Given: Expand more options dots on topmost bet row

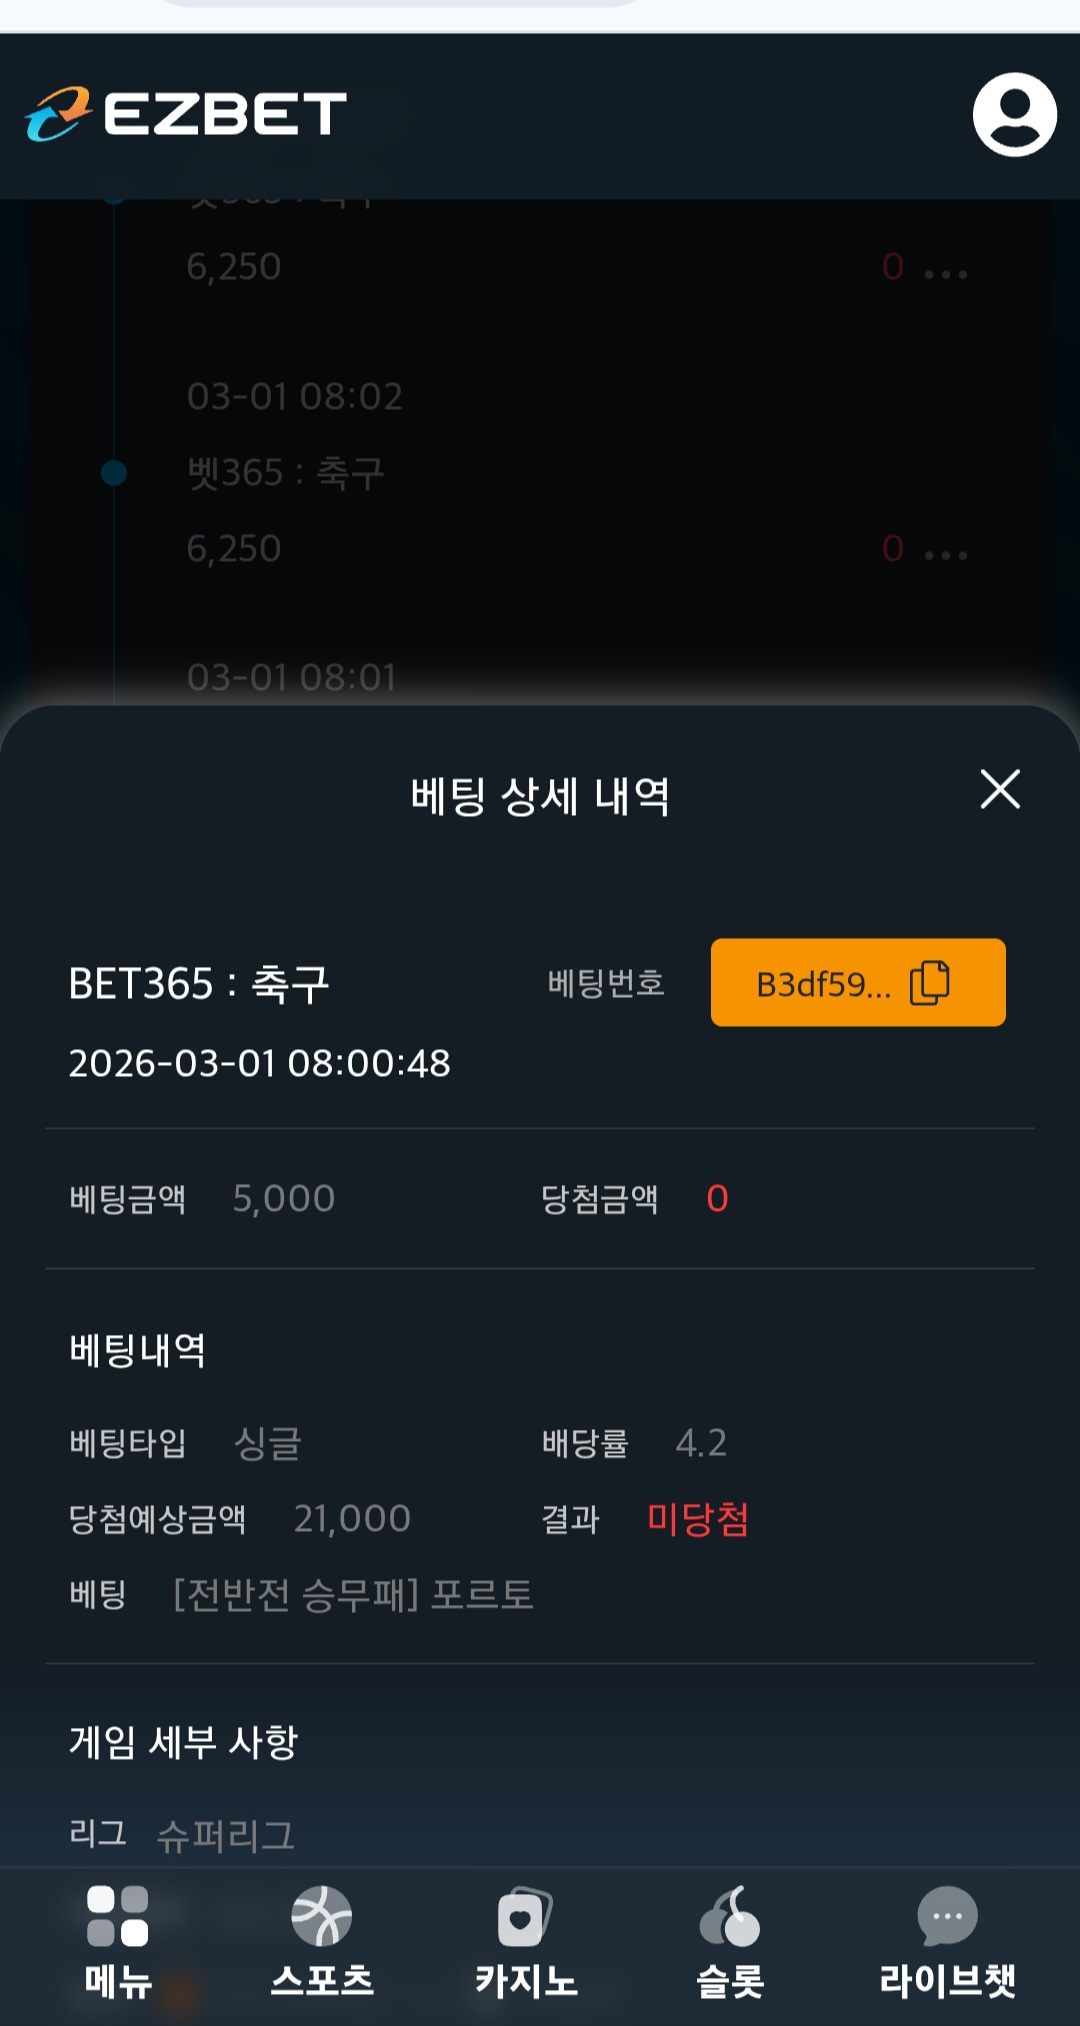Looking at the screenshot, I should click(945, 273).
